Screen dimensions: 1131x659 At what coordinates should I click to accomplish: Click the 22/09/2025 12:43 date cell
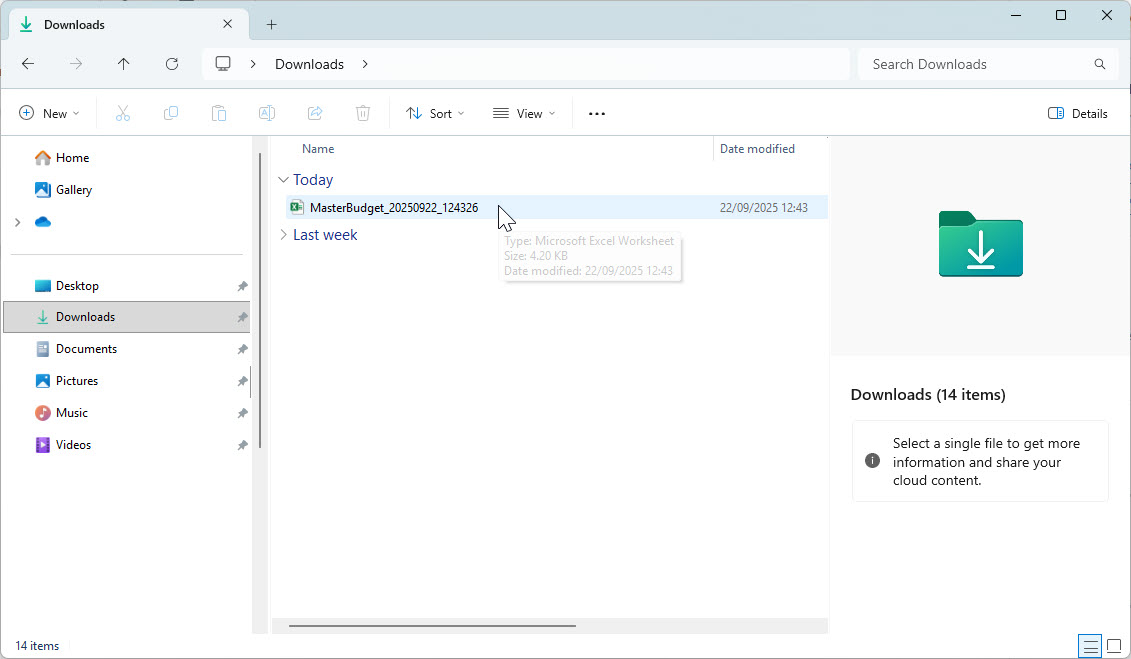tap(764, 208)
